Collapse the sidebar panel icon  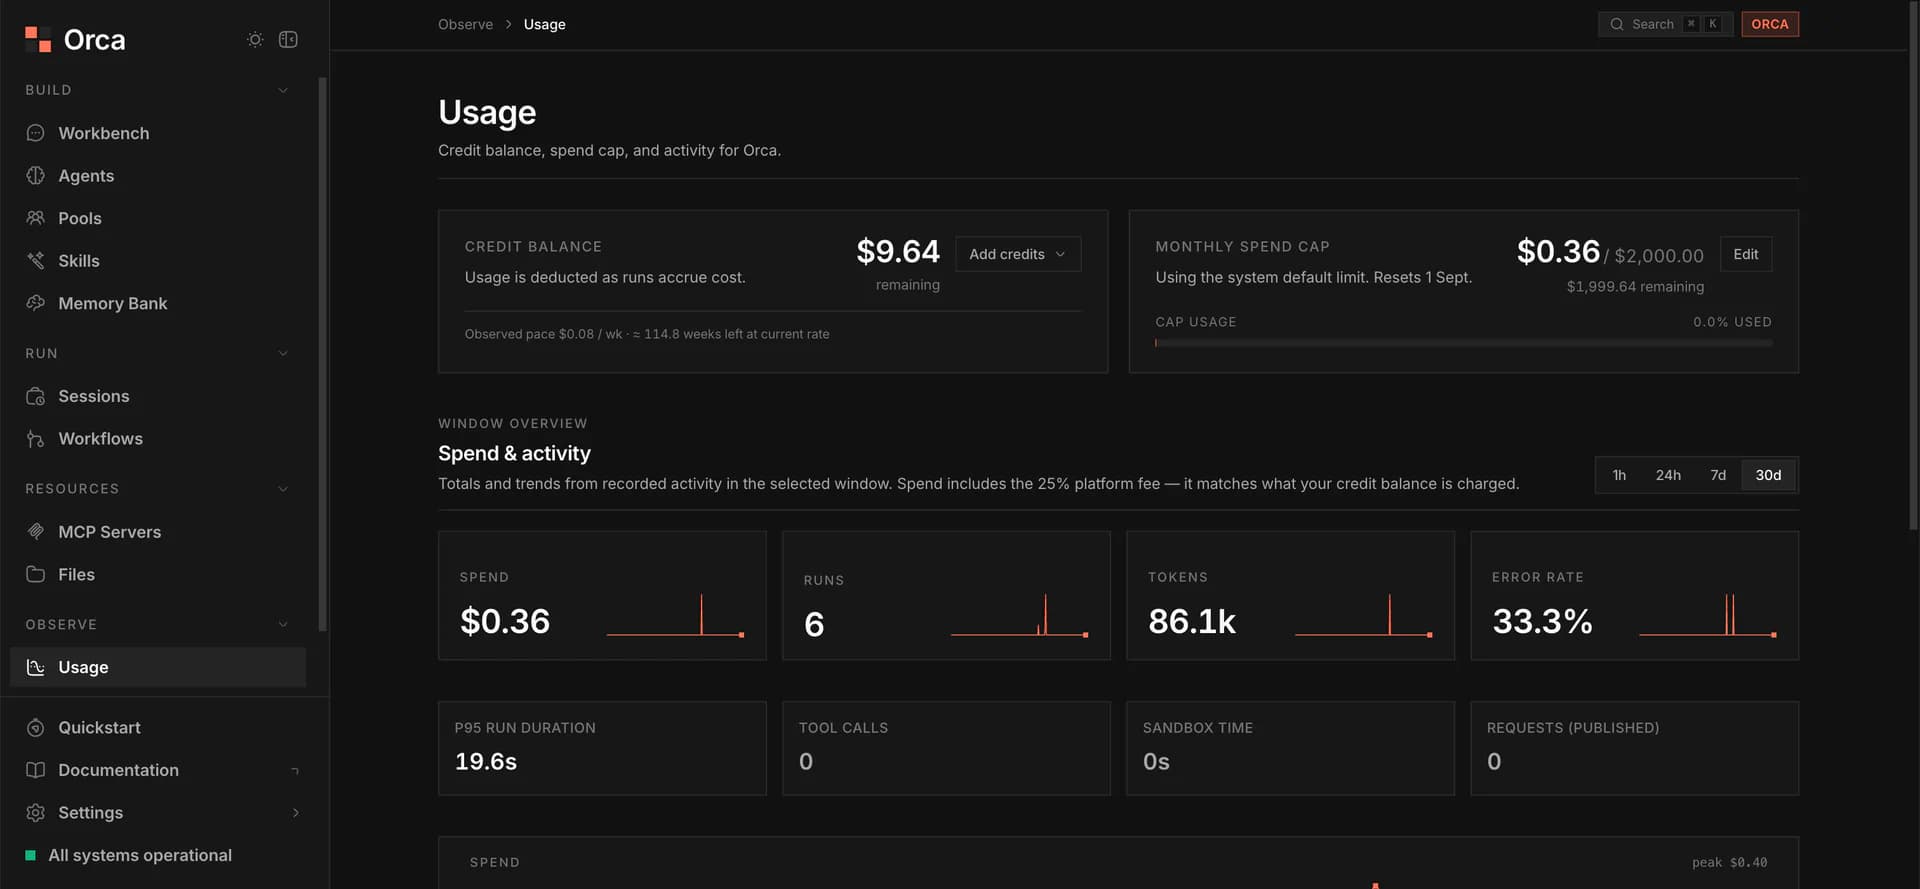click(288, 39)
